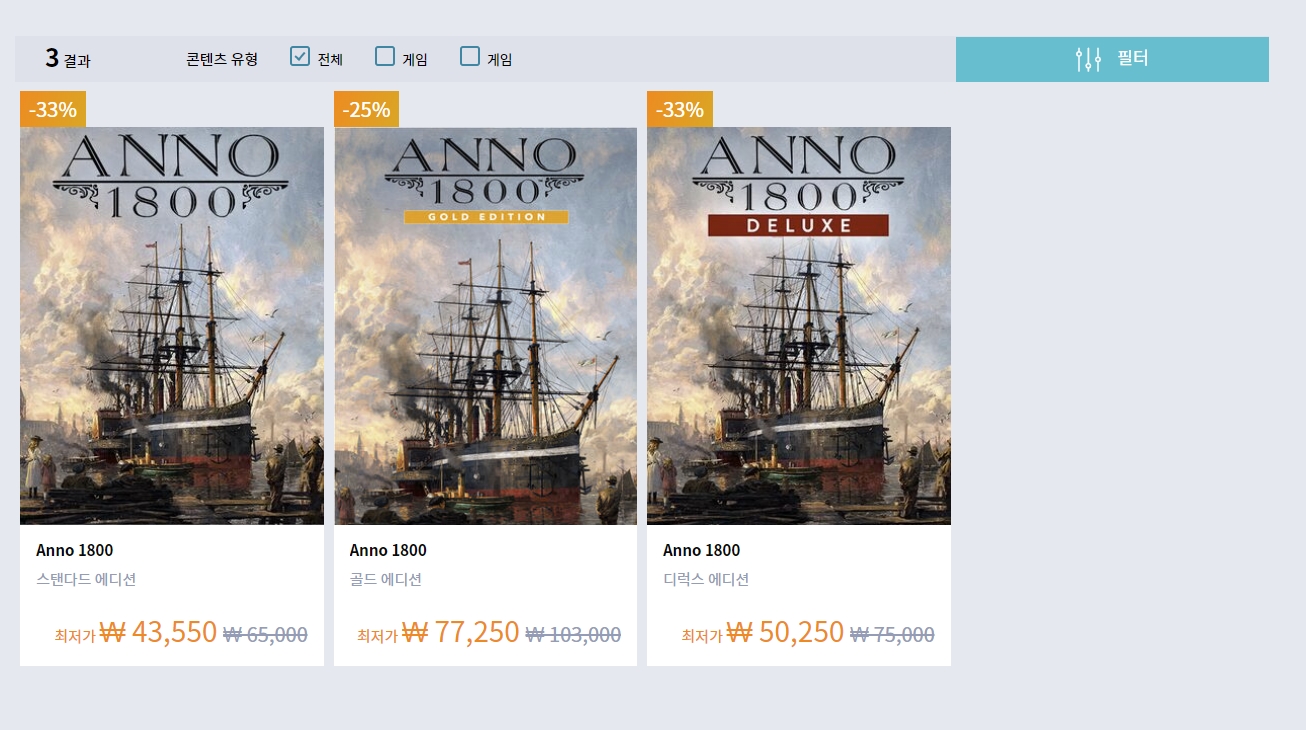The width and height of the screenshot is (1306, 730).
Task: Click the 골드 에디션 subtitle
Action: point(386,579)
